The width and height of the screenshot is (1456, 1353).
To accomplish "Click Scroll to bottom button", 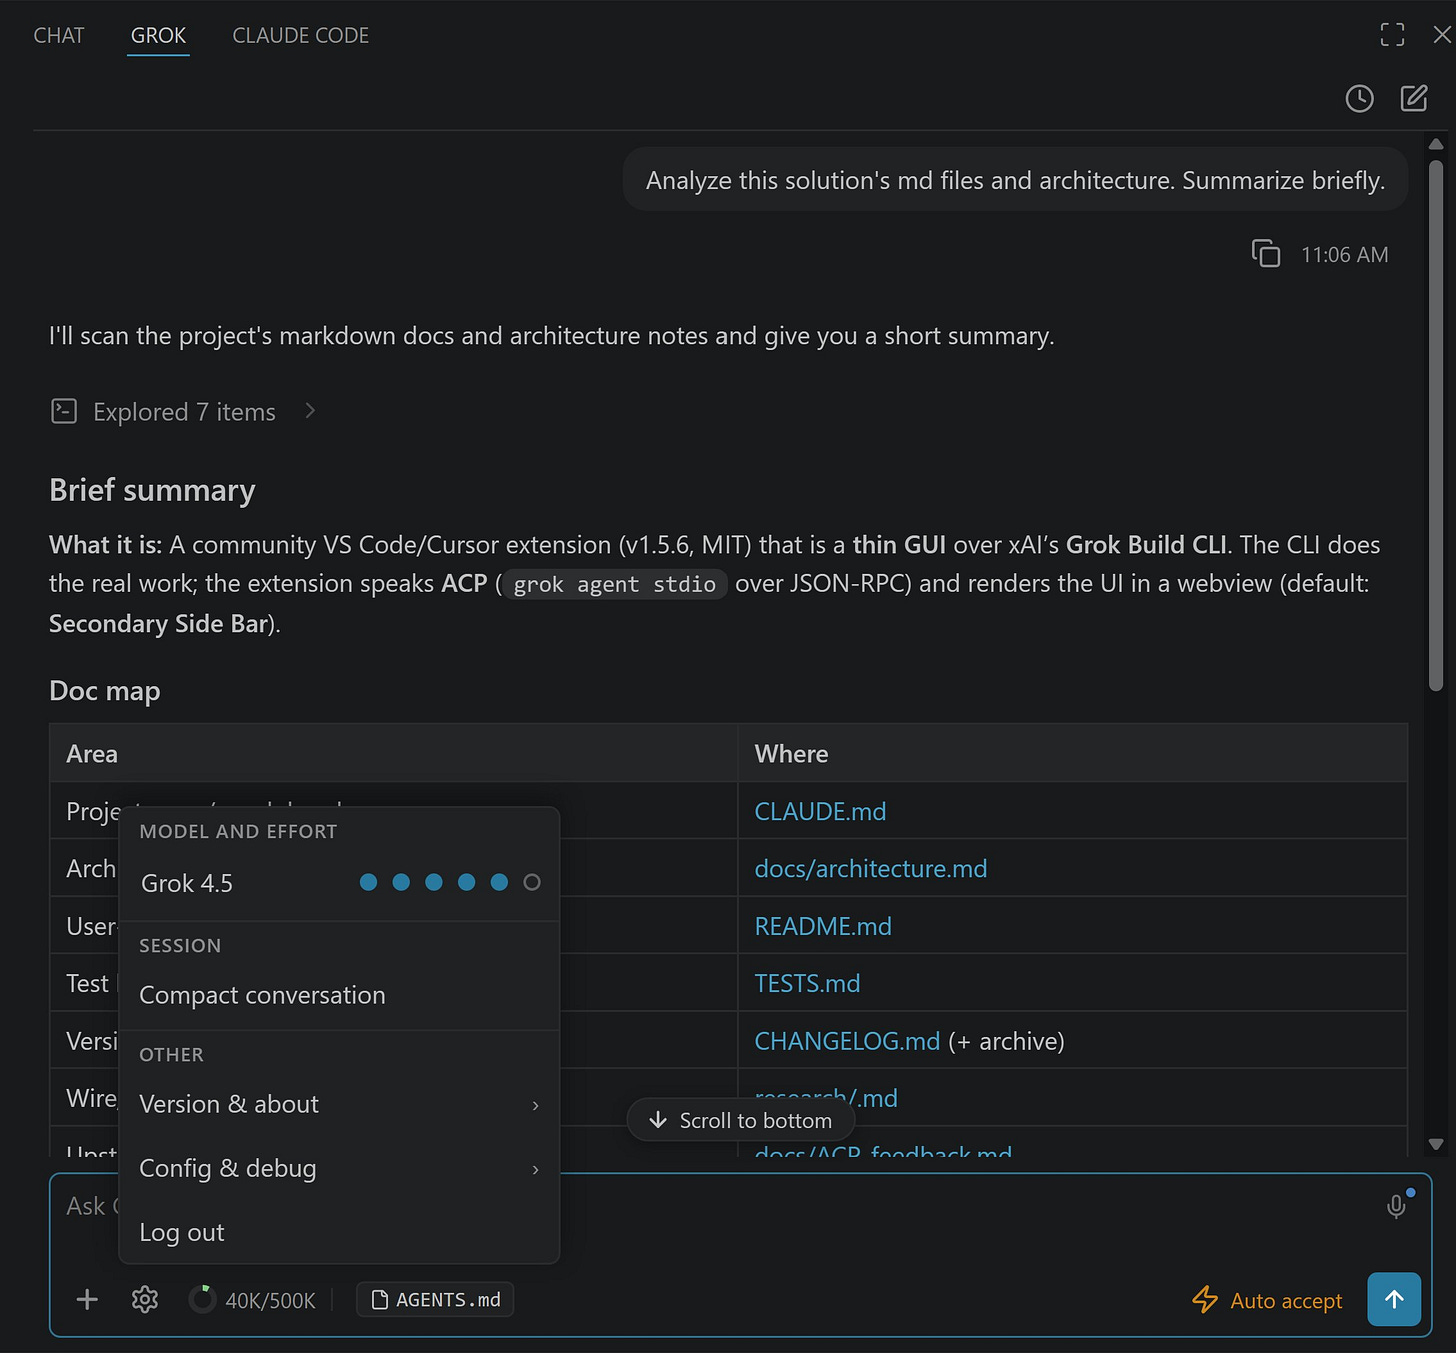I will (x=741, y=1120).
